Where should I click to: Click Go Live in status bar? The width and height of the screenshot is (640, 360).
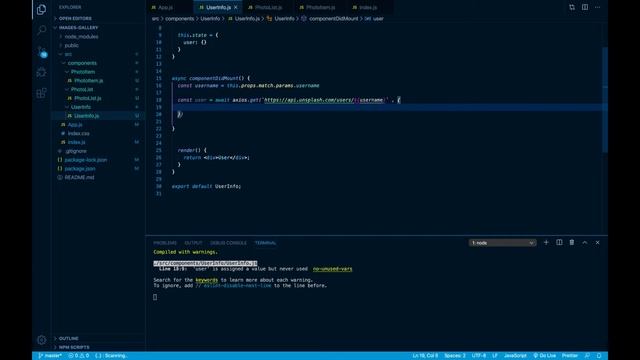(544, 356)
